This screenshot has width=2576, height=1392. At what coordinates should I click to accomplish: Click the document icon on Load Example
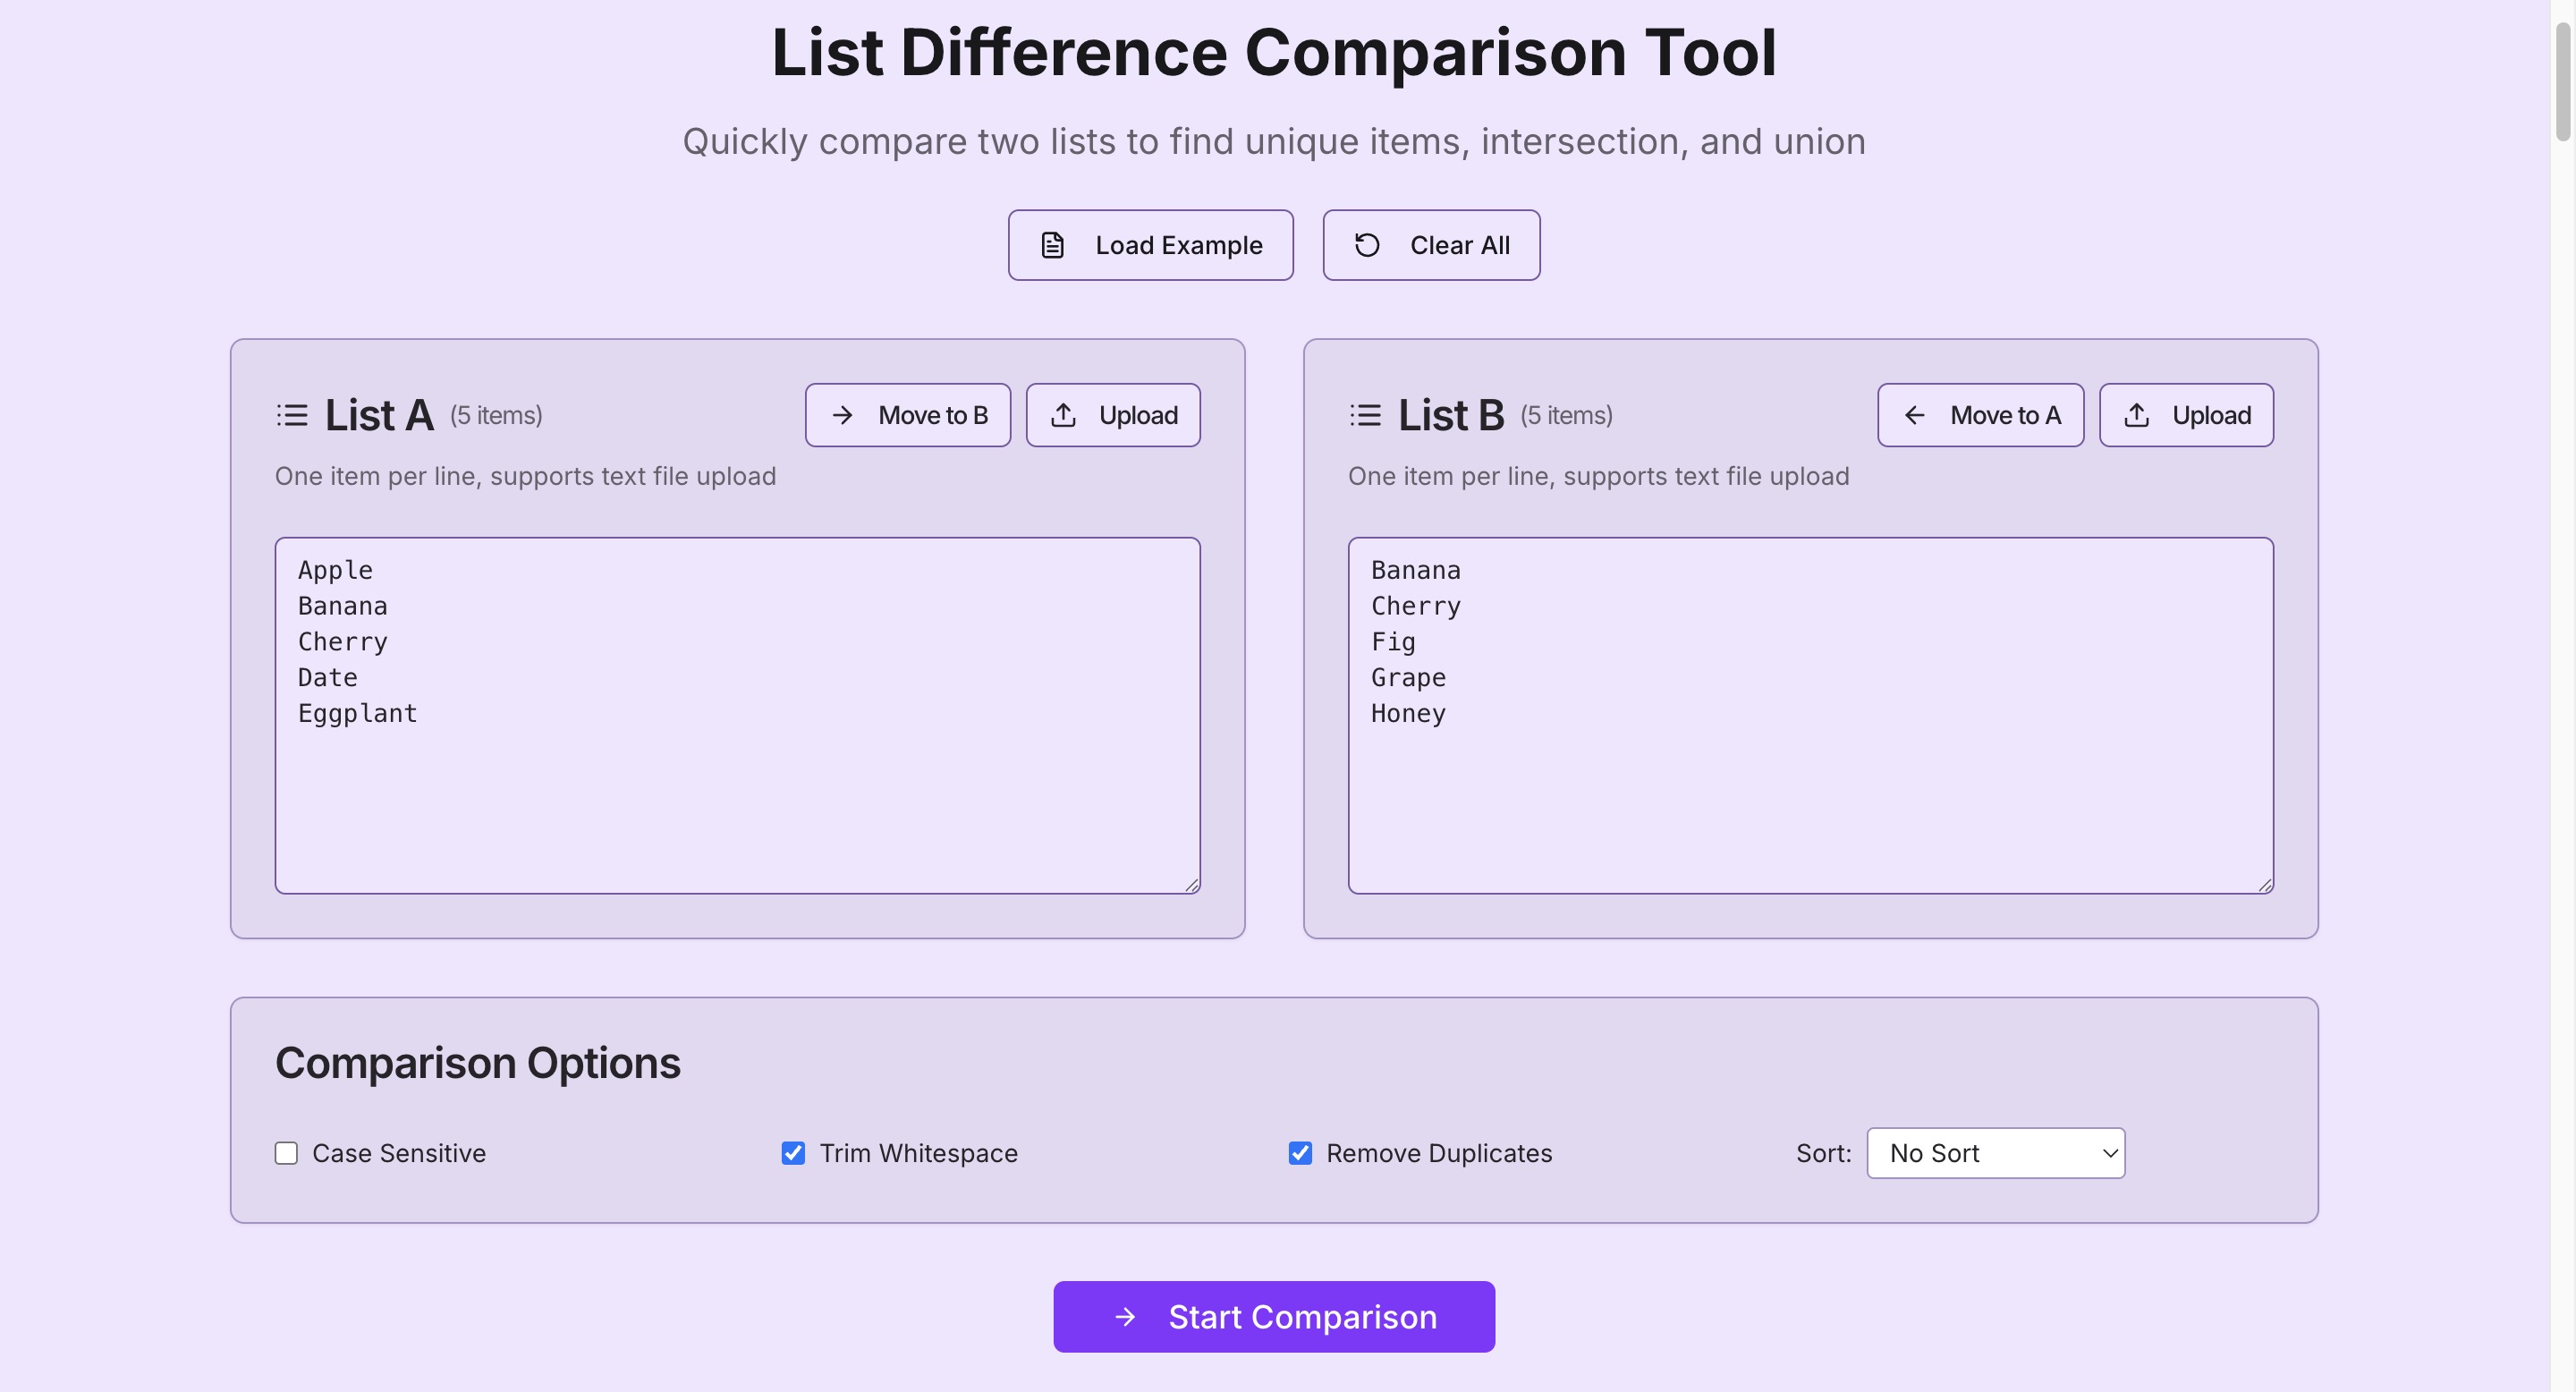click(1052, 245)
